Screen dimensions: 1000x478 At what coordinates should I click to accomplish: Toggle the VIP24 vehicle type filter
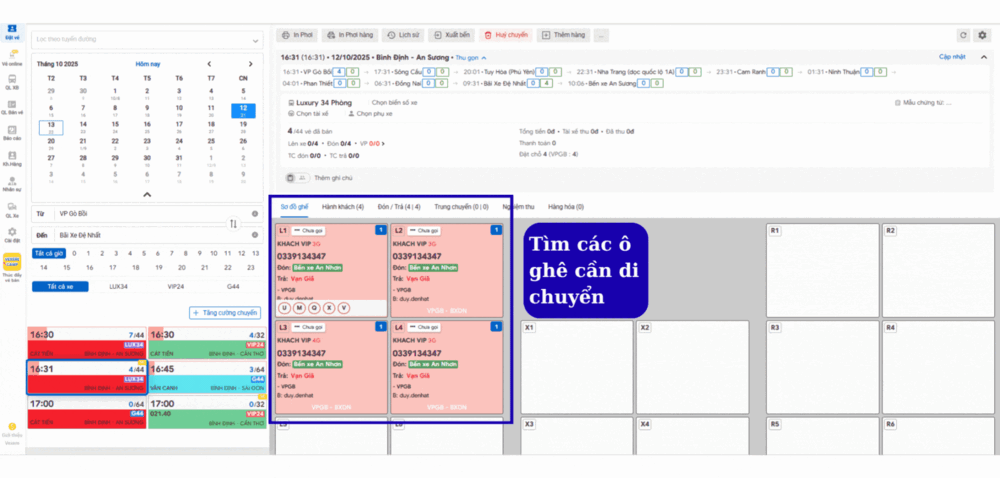[175, 286]
